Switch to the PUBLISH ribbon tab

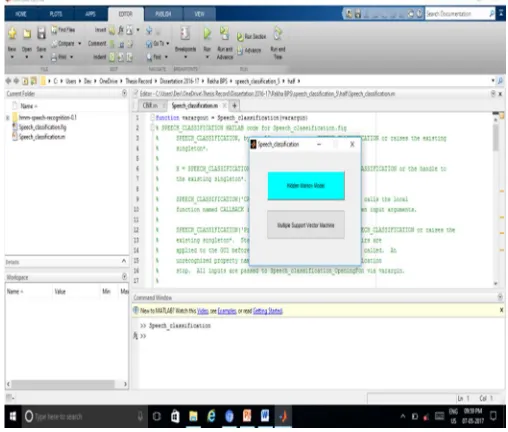tap(163, 14)
